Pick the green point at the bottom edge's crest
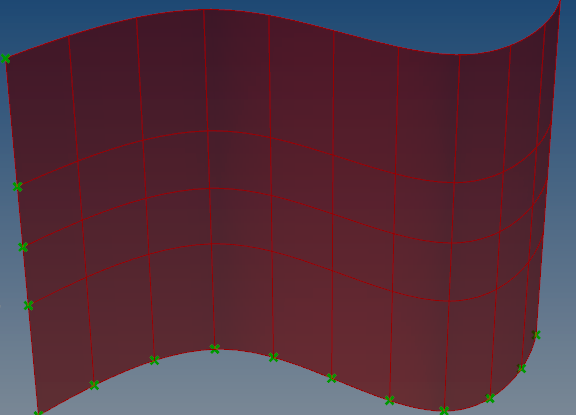This screenshot has width=576, height=415. (x=215, y=349)
